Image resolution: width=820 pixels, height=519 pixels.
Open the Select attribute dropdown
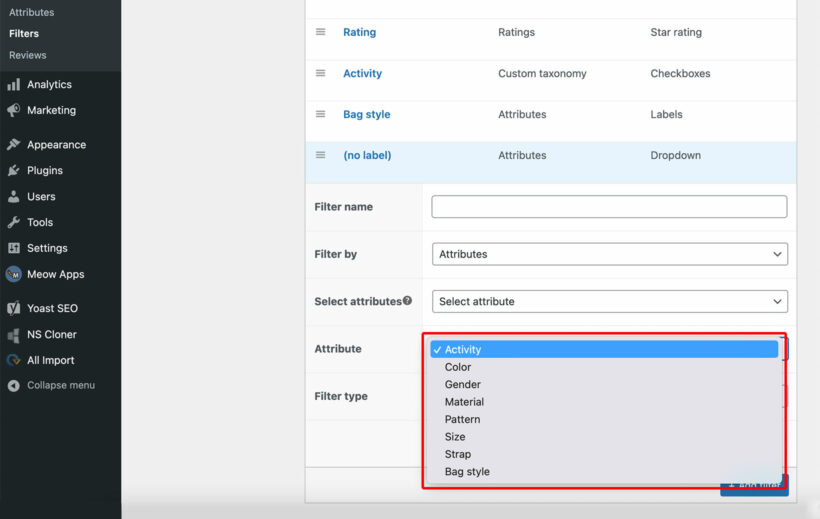click(610, 301)
